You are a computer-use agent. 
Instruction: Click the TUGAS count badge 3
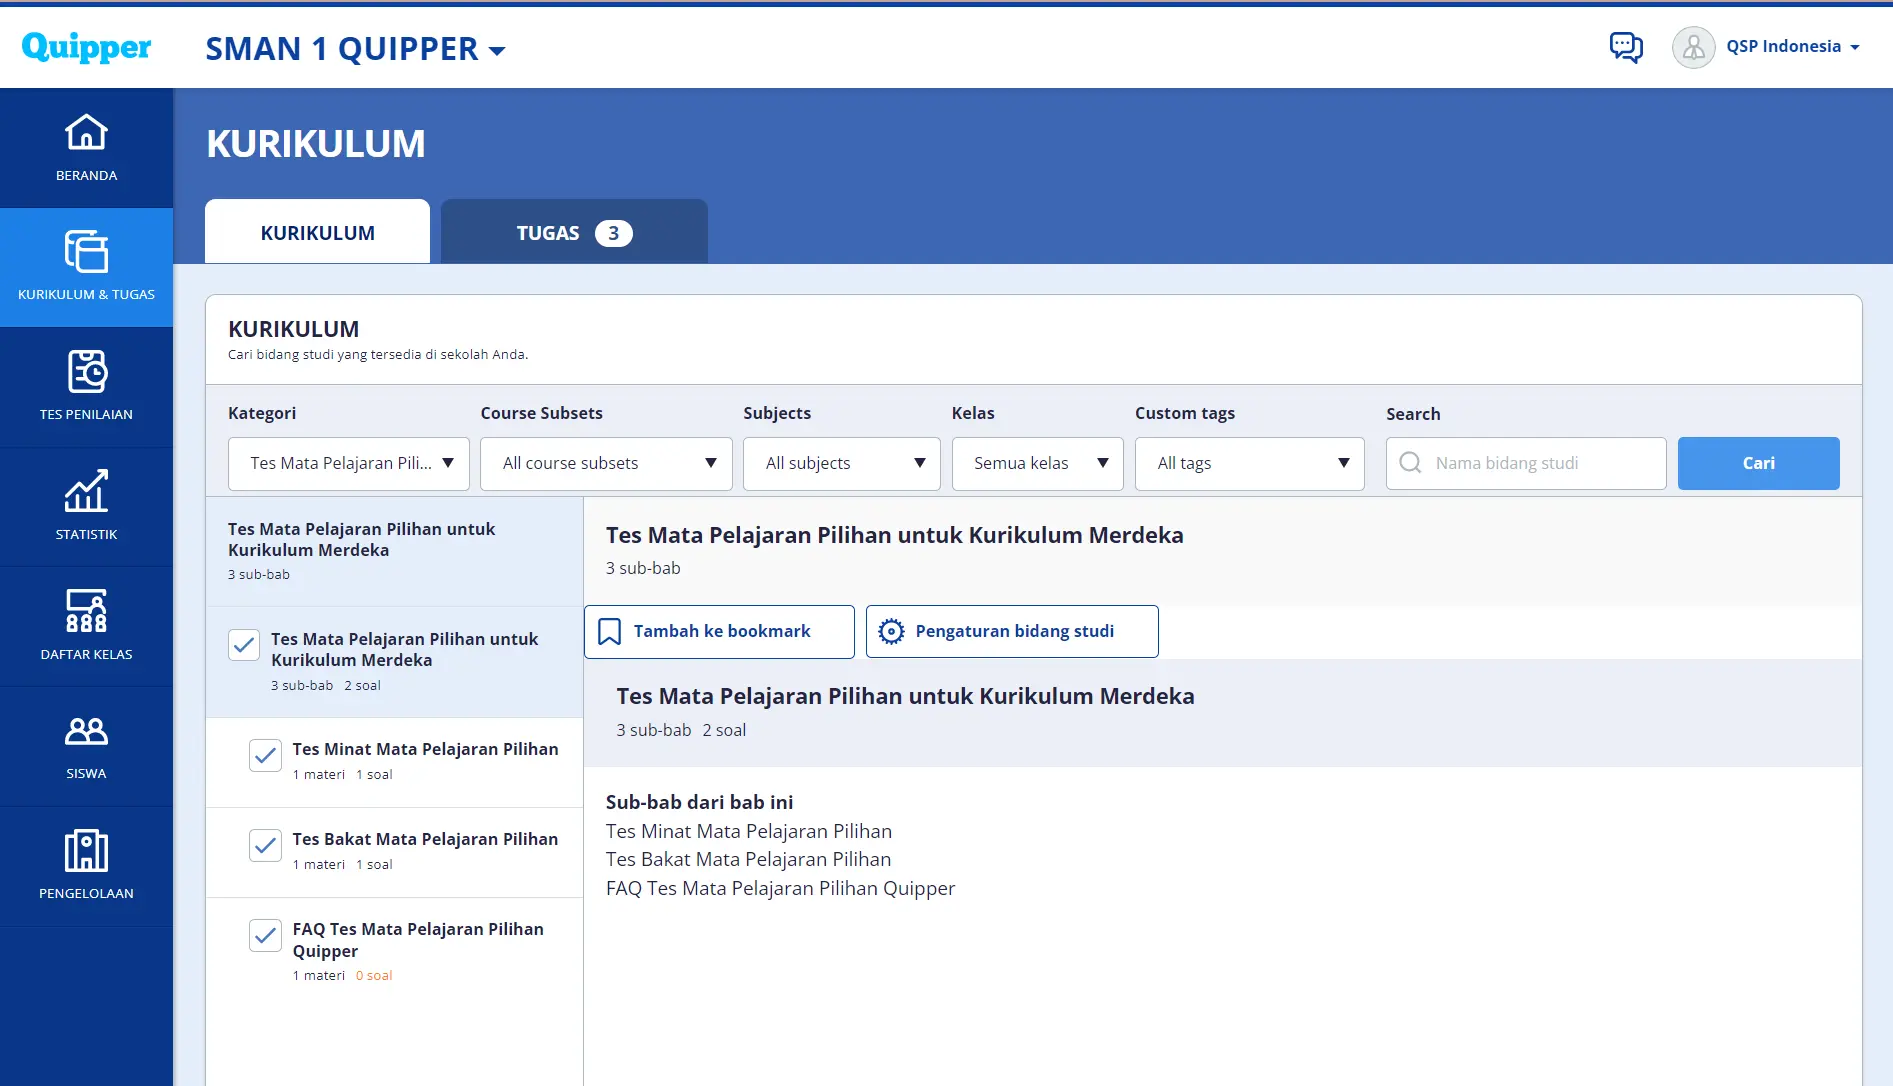pos(613,233)
